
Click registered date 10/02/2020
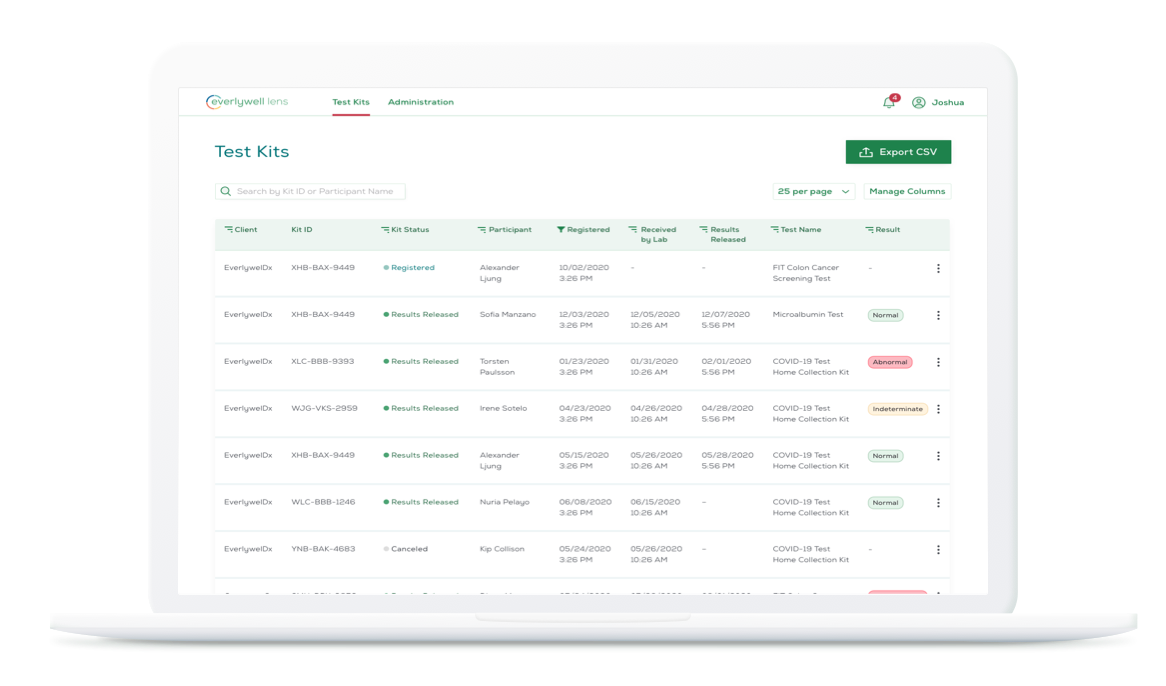point(584,268)
